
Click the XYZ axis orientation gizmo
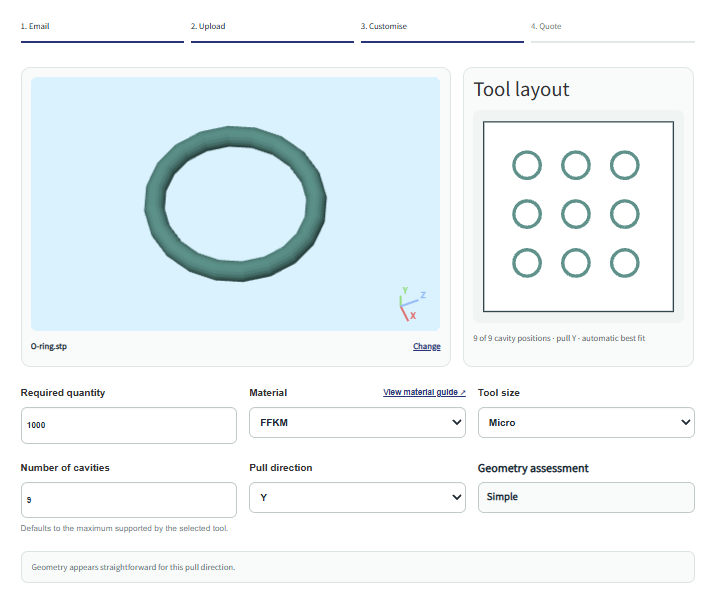click(412, 303)
